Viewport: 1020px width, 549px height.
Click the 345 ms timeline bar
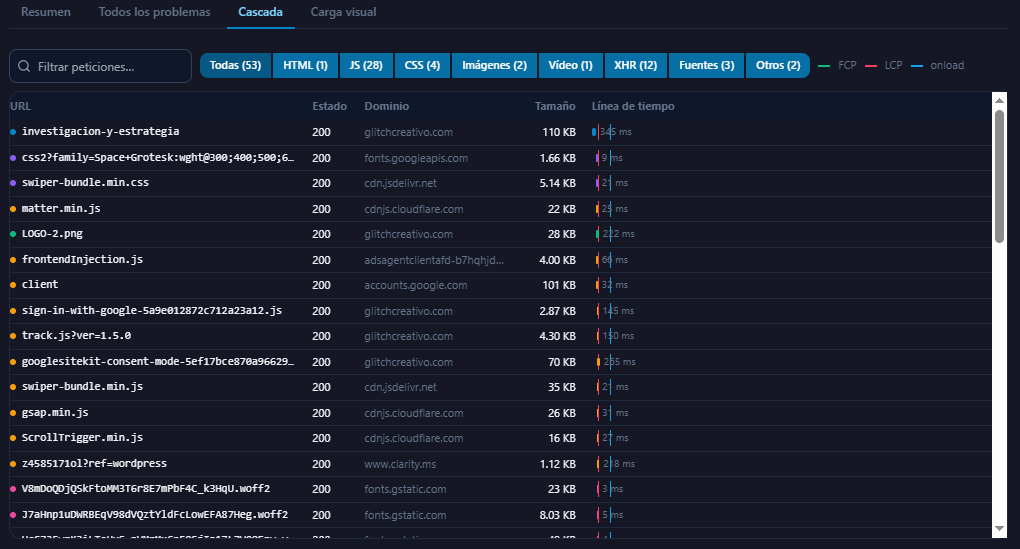point(594,132)
